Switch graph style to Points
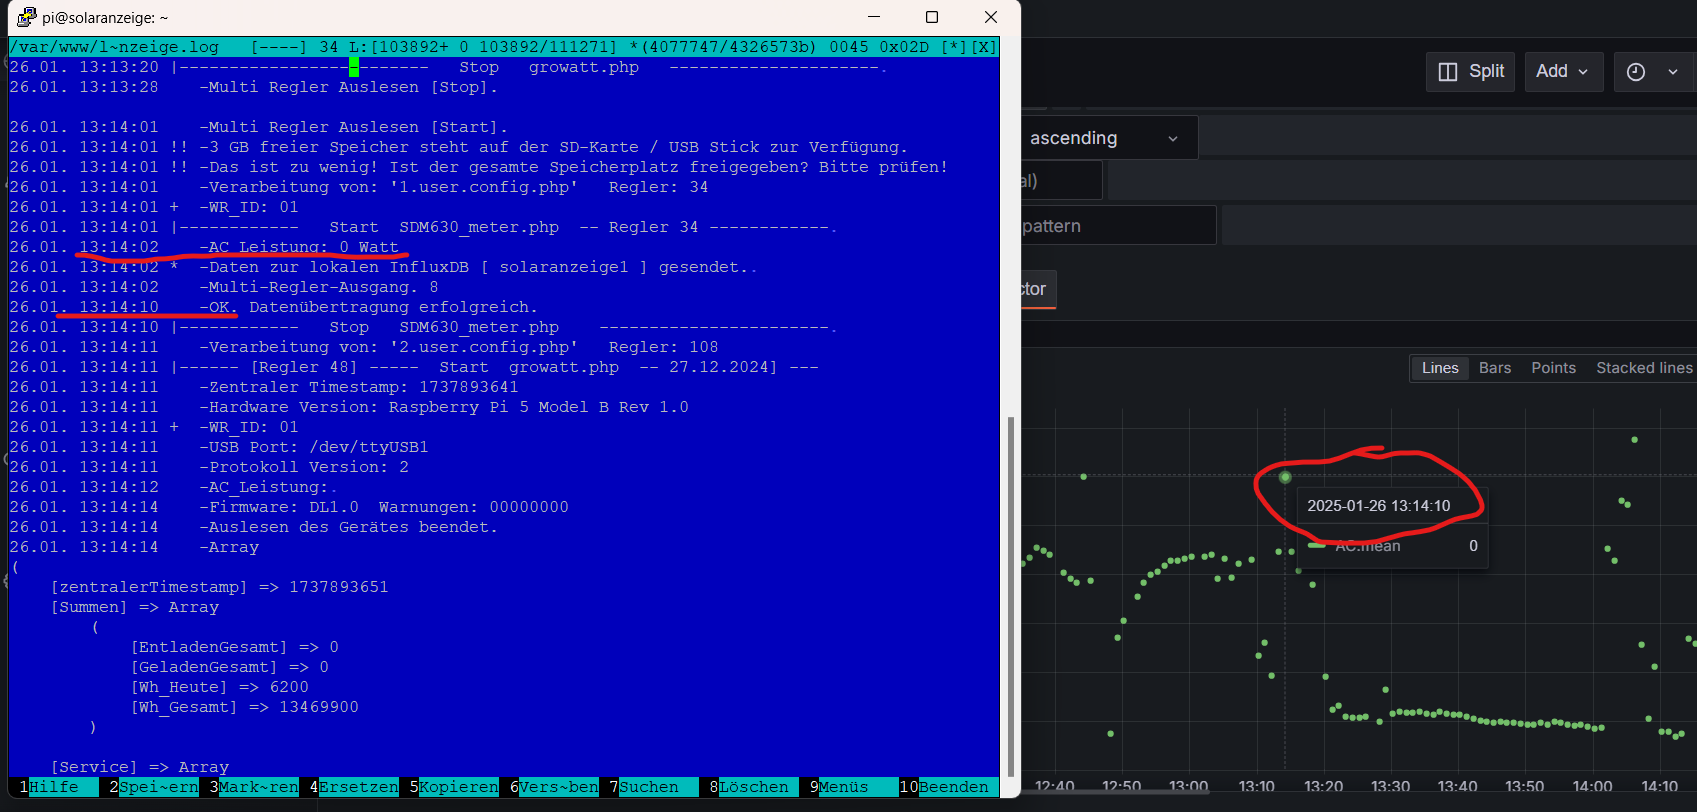The width and height of the screenshot is (1697, 812). click(x=1553, y=368)
